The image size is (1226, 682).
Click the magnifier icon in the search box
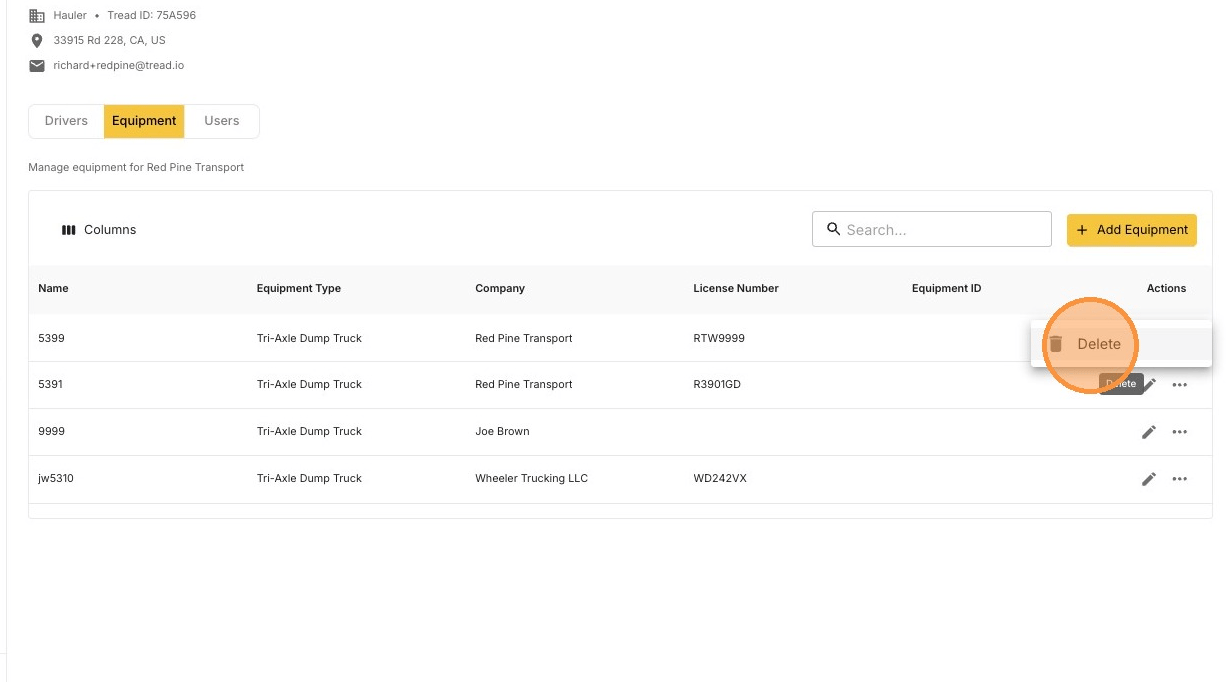click(x=833, y=229)
